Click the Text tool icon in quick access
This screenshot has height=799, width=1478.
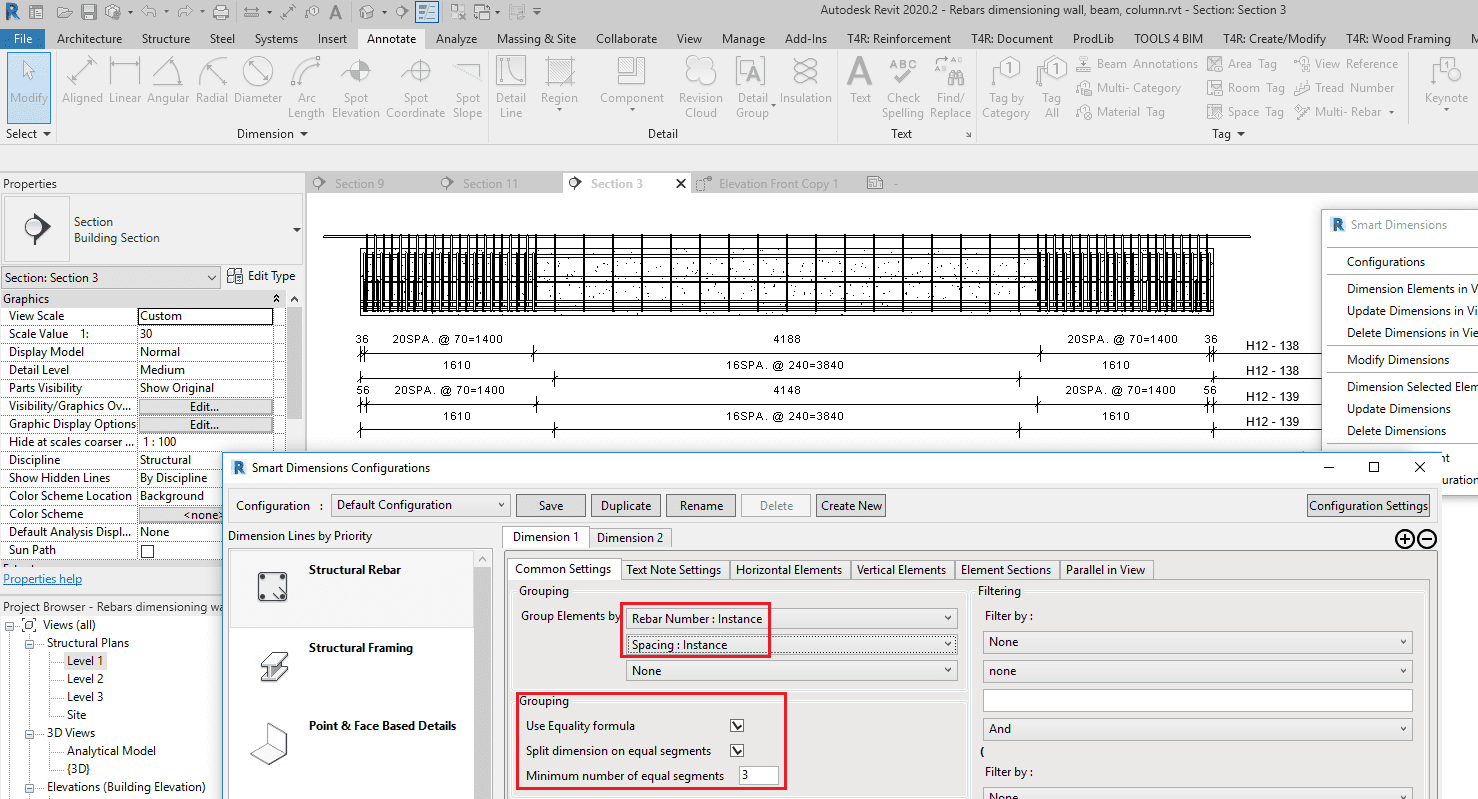click(337, 12)
